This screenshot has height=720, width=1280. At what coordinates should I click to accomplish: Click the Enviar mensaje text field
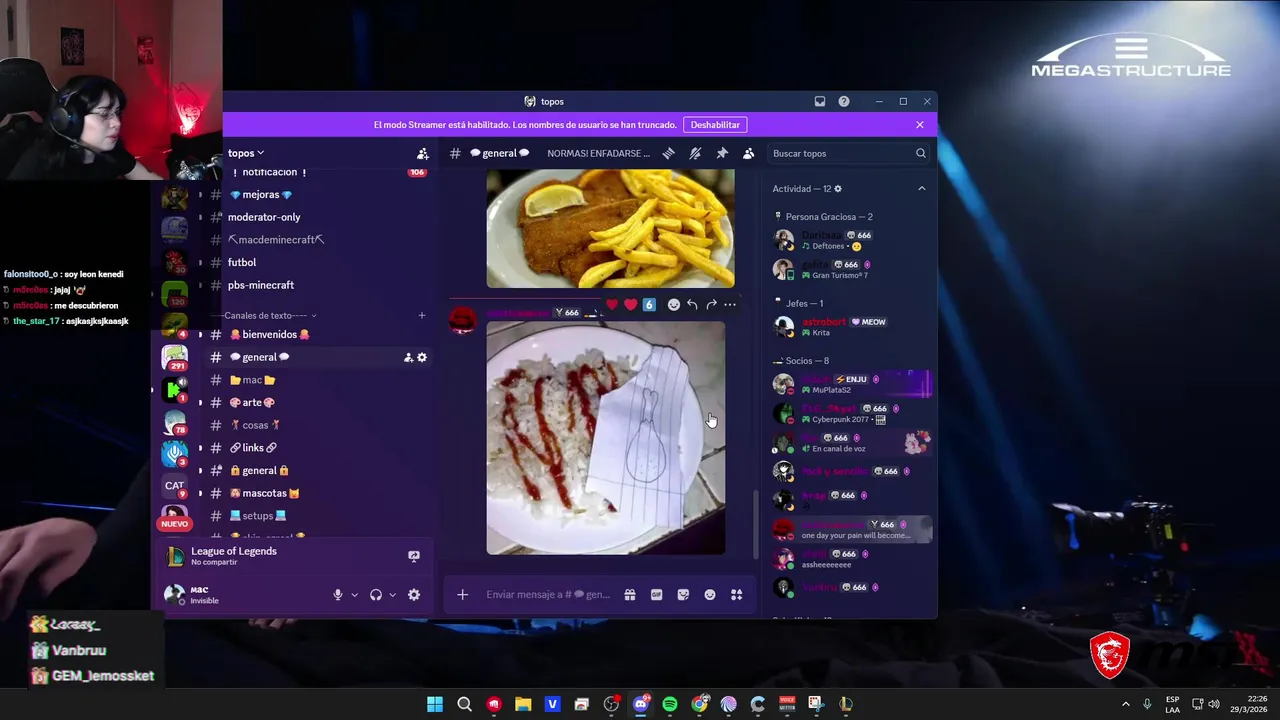(548, 595)
